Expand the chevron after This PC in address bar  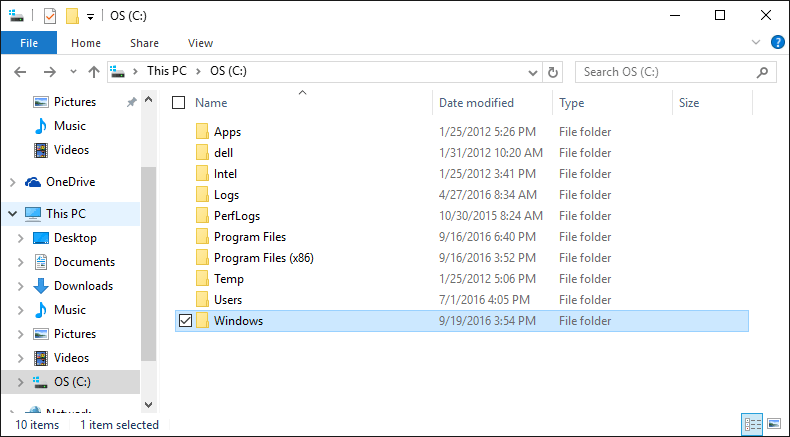(x=199, y=72)
